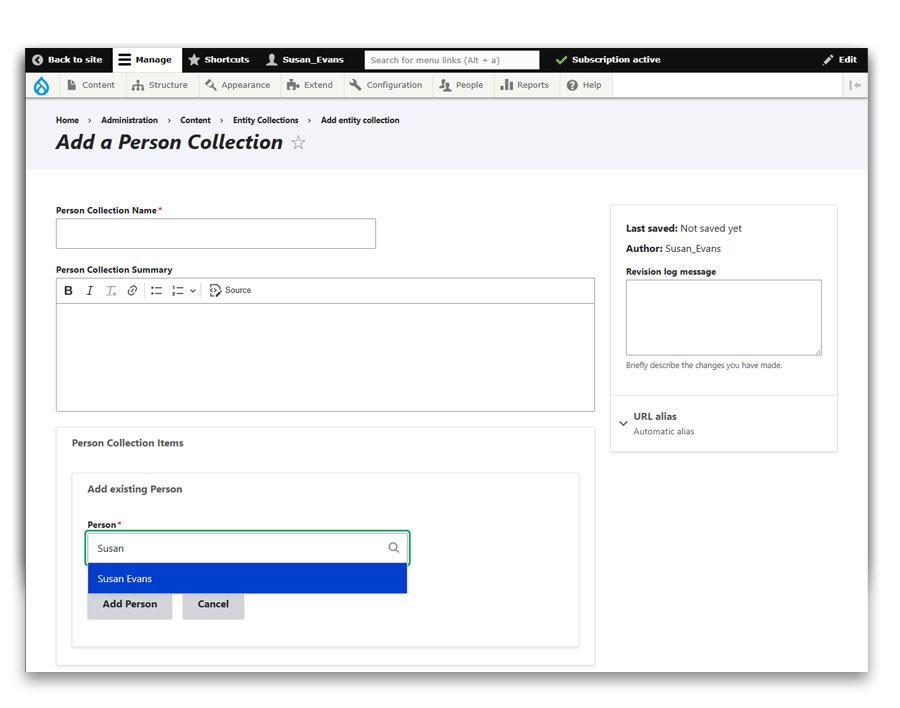Toggle italic formatting in the summary editor
The height and width of the screenshot is (708, 900).
click(89, 291)
